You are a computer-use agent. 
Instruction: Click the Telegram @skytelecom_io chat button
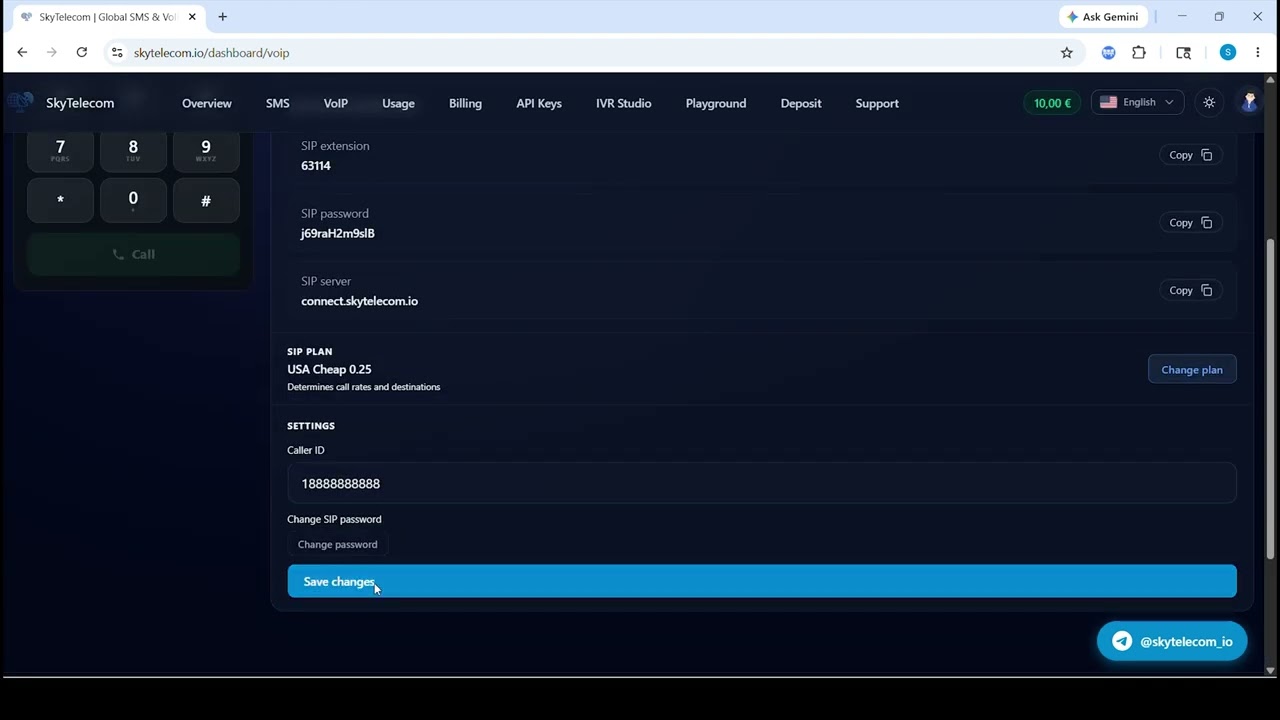[x=1172, y=642]
